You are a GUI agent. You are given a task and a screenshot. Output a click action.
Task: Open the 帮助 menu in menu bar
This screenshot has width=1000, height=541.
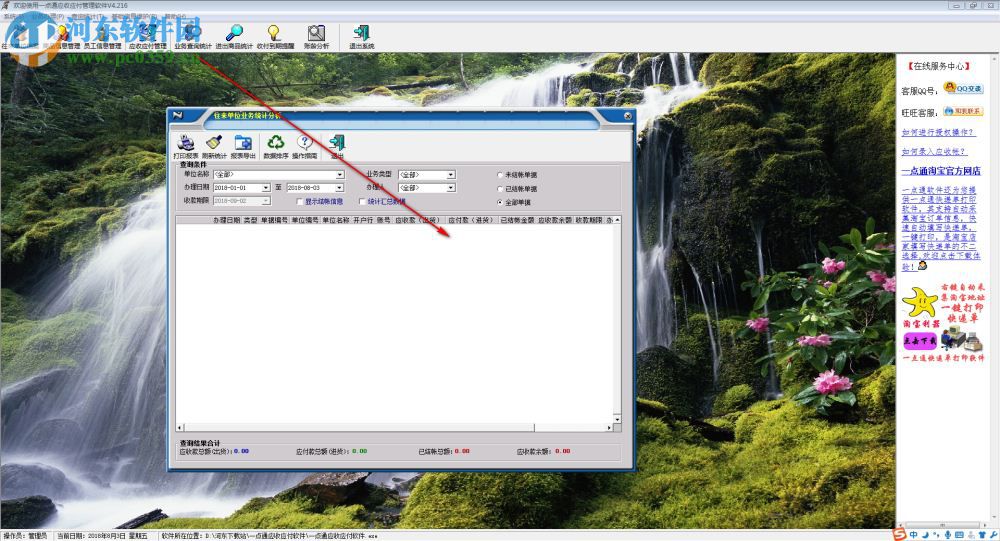tap(175, 16)
